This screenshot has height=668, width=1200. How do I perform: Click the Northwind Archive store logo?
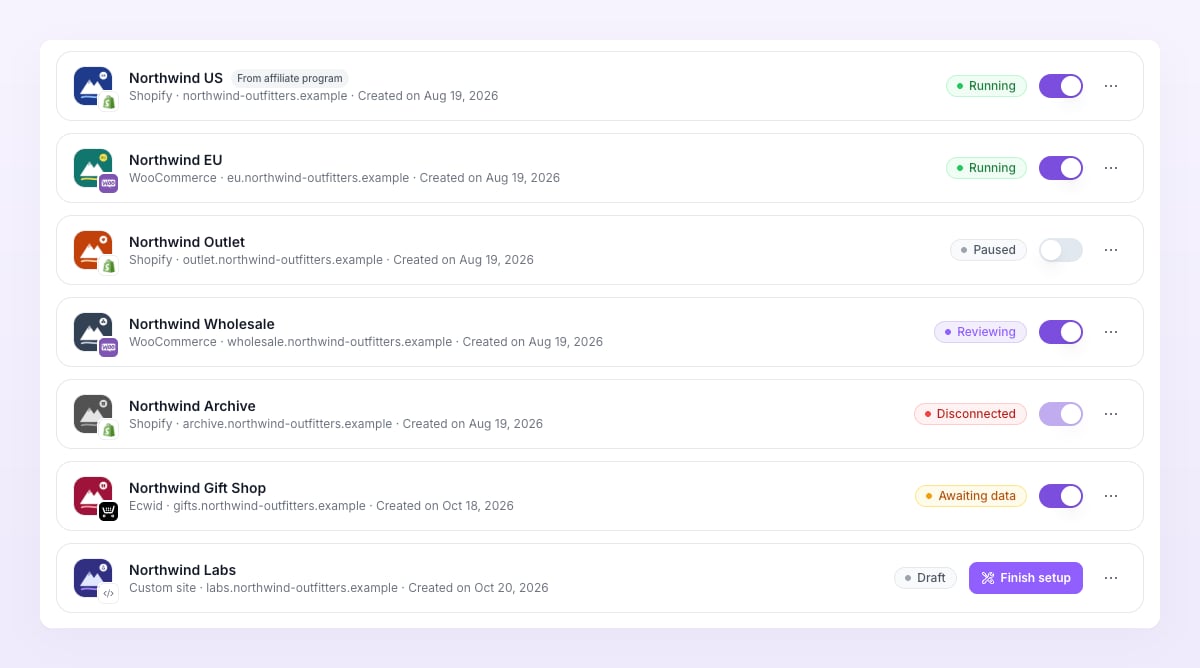(x=93, y=414)
